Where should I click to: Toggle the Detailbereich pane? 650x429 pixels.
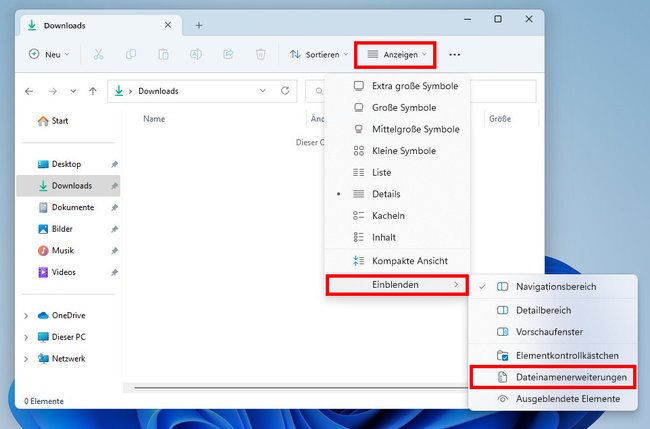coord(553,310)
